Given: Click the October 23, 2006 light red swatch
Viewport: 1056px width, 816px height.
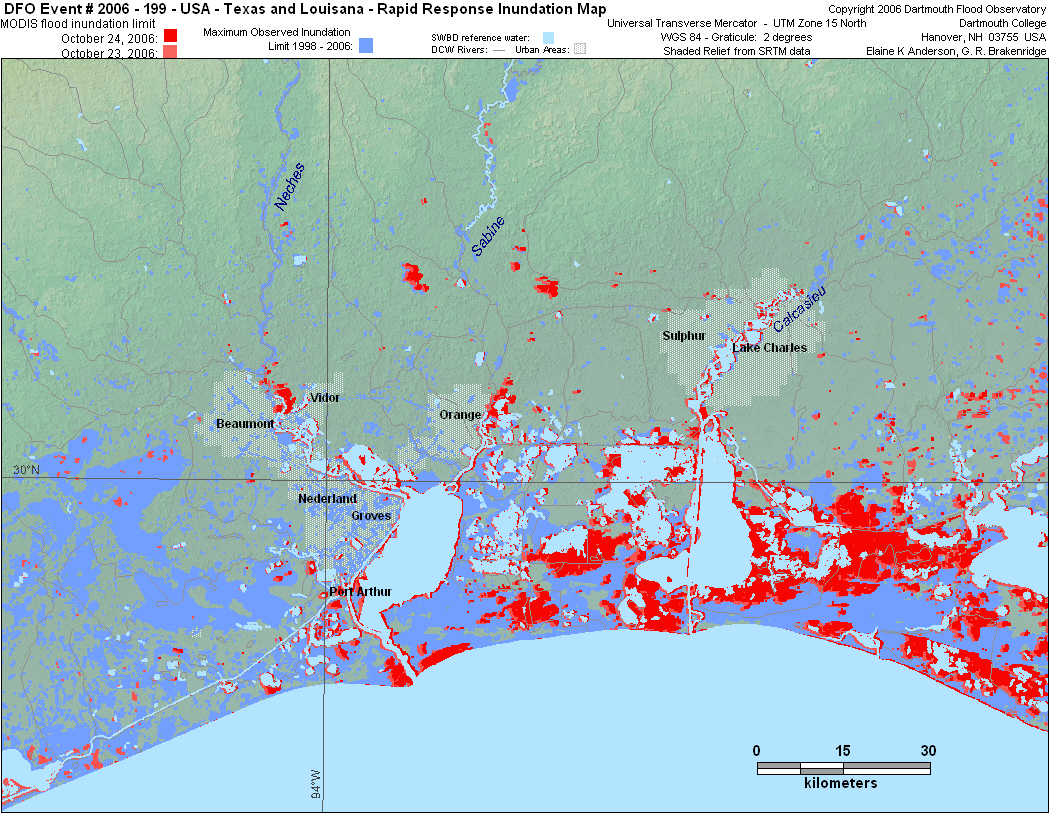Looking at the screenshot, I should pyautogui.click(x=170, y=52).
